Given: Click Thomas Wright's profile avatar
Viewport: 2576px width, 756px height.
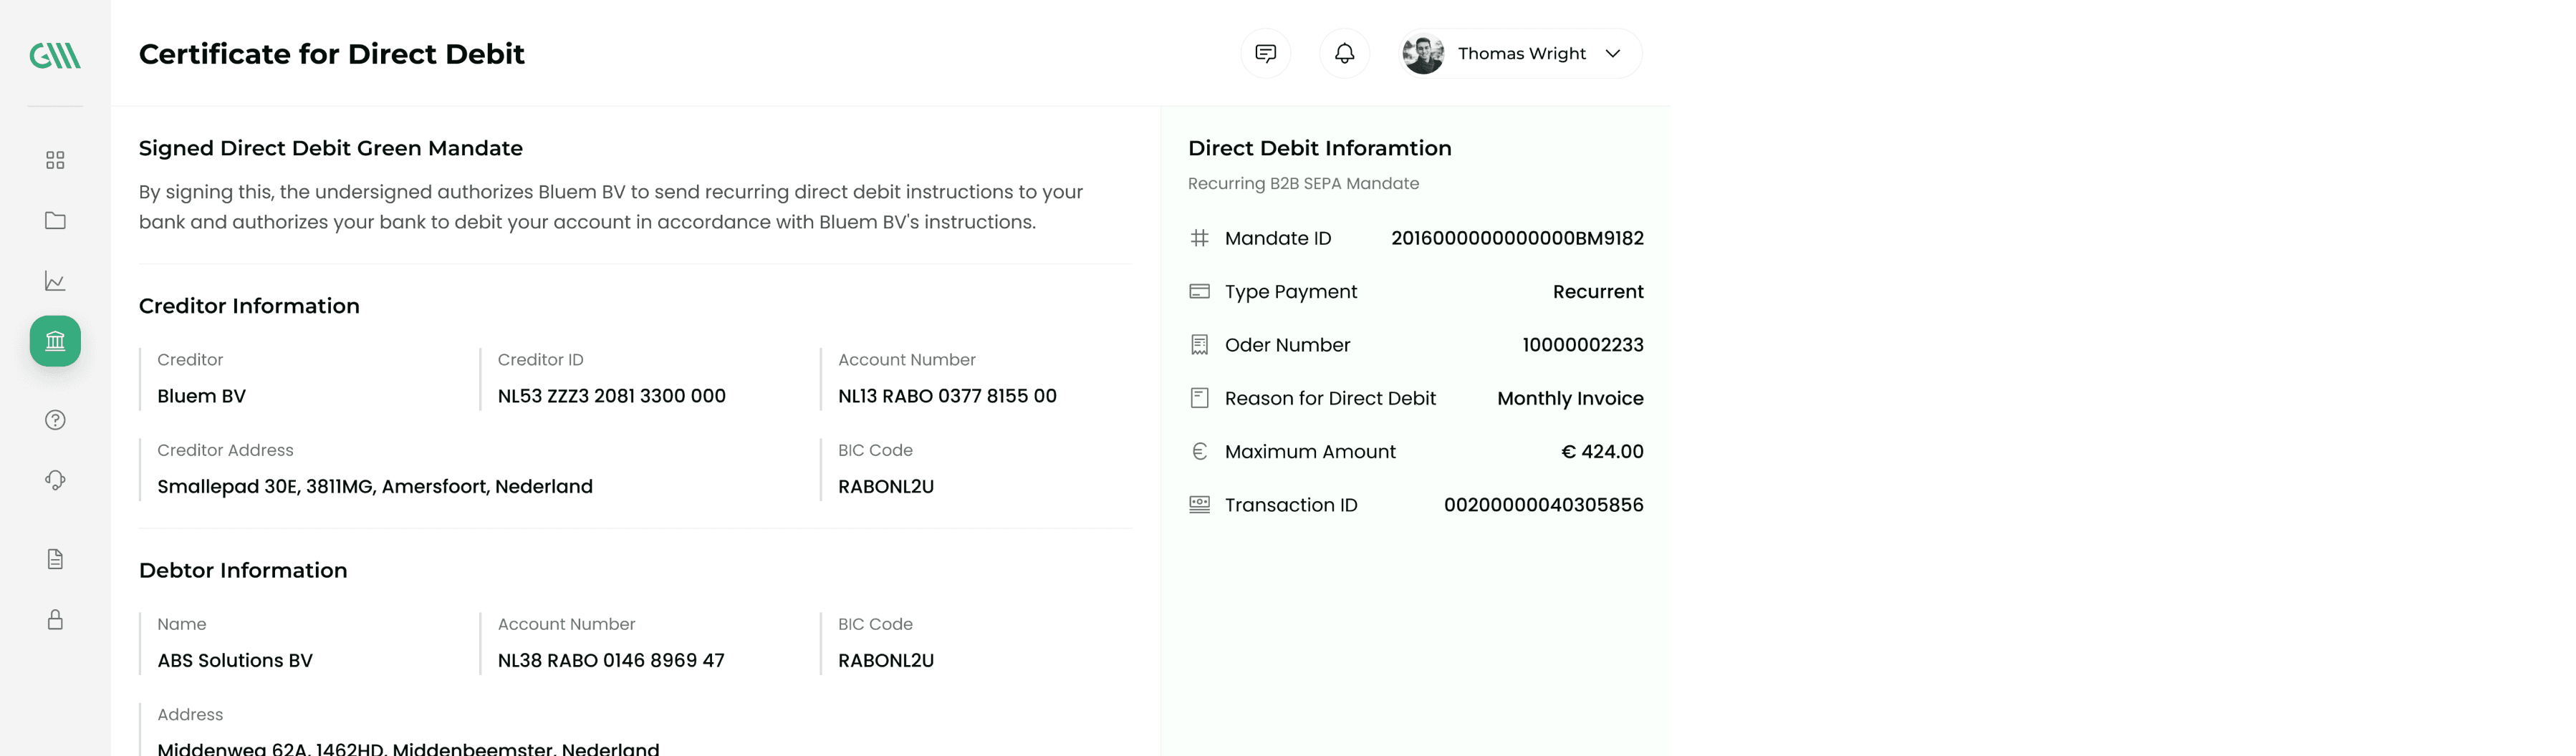Looking at the screenshot, I should pyautogui.click(x=1422, y=54).
